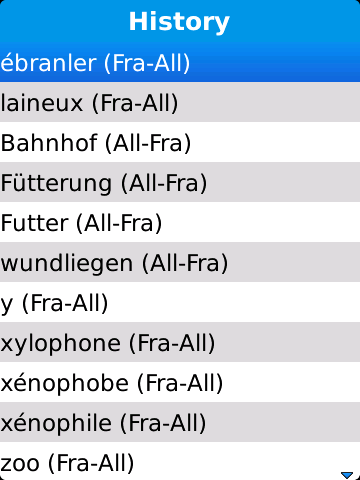Choose the Bahnhof (All-Fra) entry

tap(180, 142)
